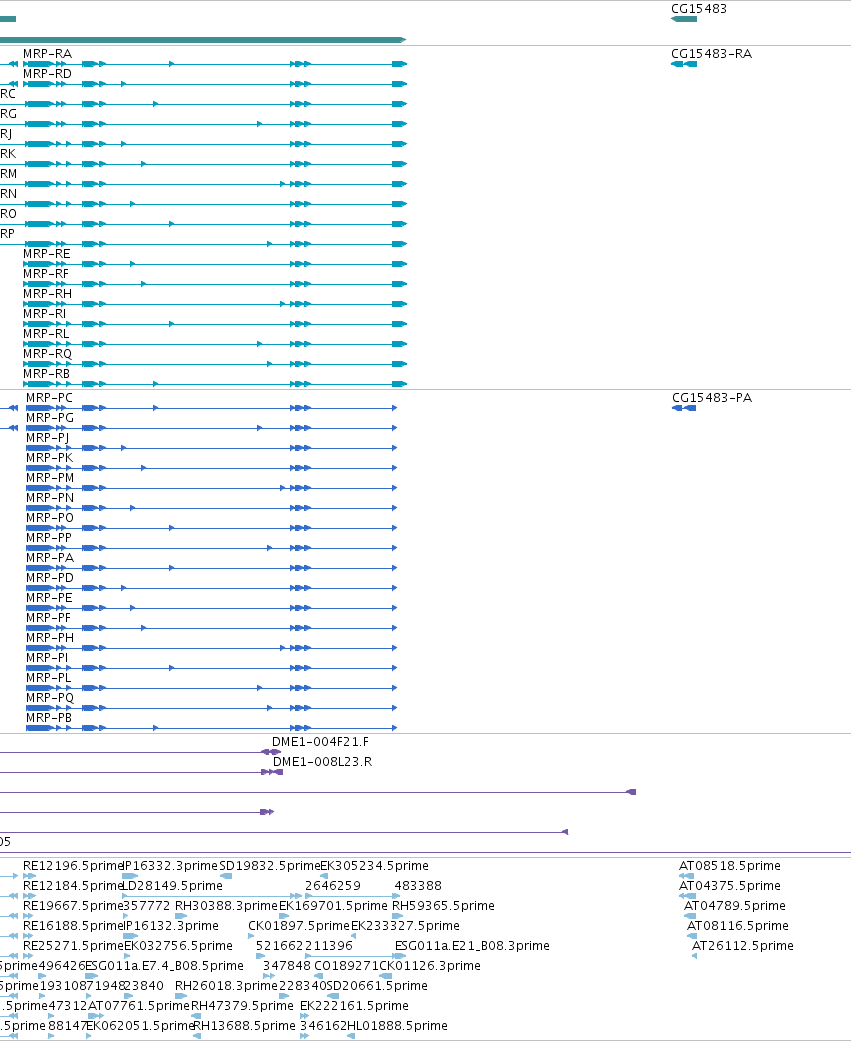Open EST ESG011a.E21_B08.3prime
Image resolution: width=851 pixels, height=1041 pixels.
[x=472, y=945]
